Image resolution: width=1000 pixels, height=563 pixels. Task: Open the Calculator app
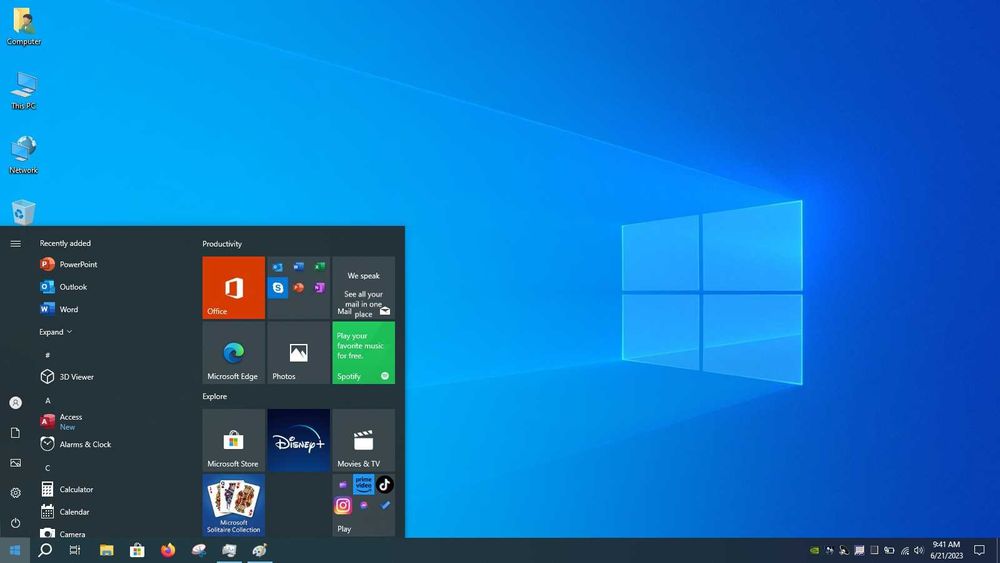pyautogui.click(x=66, y=489)
